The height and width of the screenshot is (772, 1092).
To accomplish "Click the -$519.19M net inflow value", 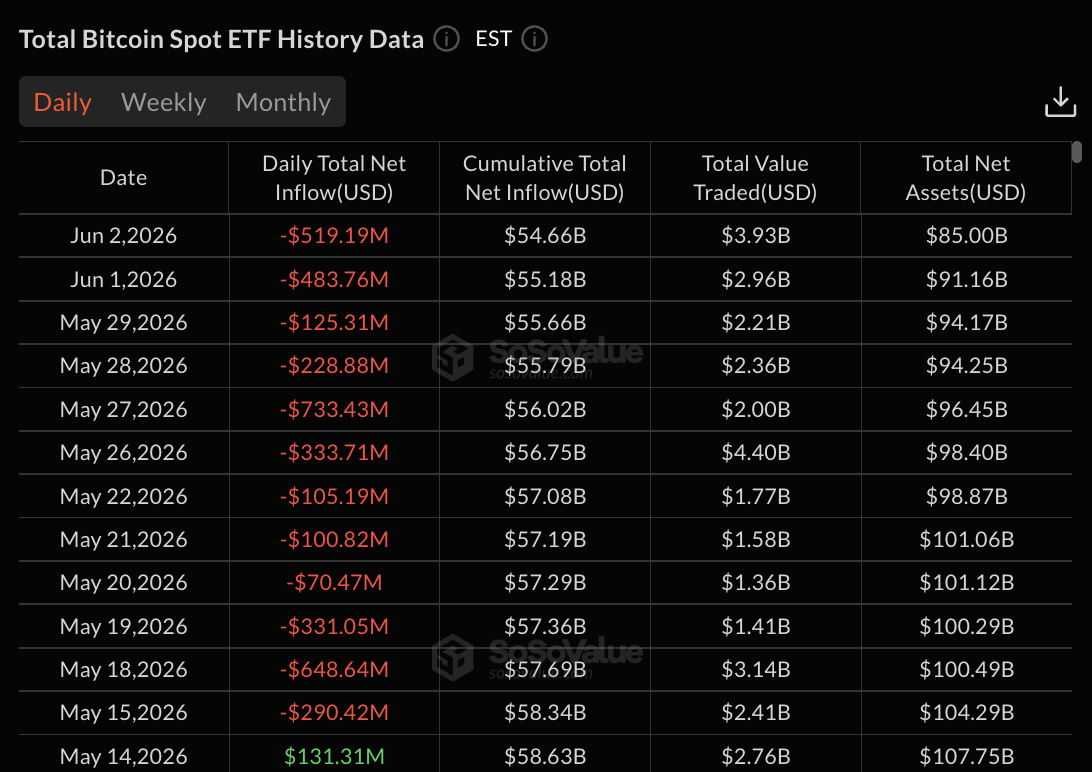I will coord(334,235).
